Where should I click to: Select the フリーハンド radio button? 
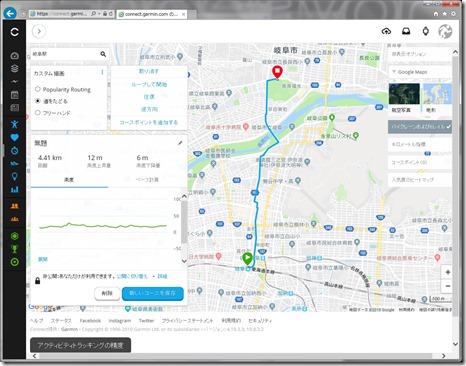(x=38, y=113)
